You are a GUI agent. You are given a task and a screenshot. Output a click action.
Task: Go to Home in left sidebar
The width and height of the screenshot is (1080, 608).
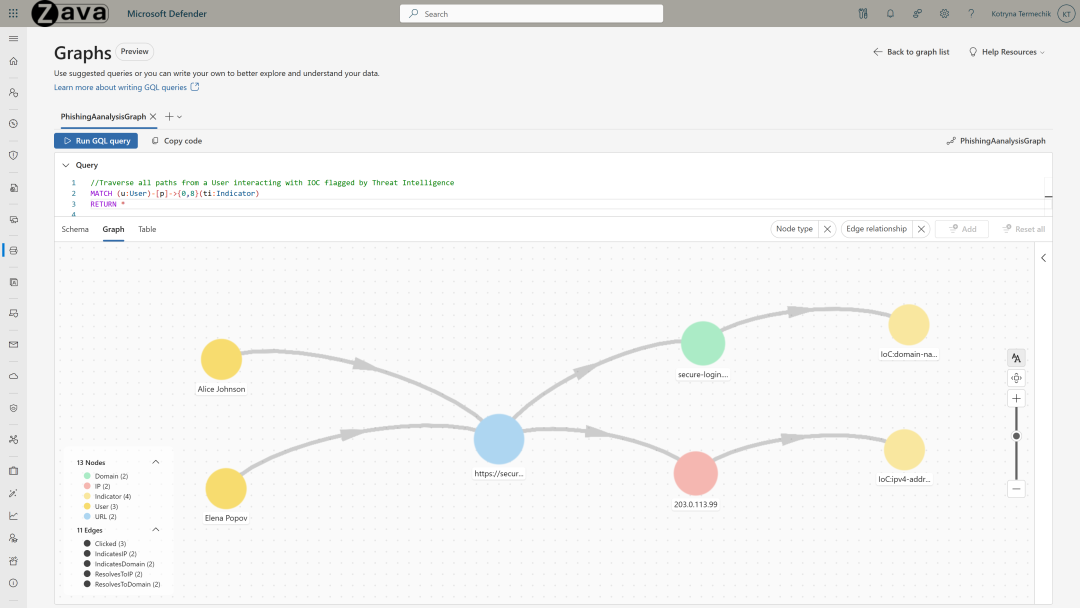pos(13,61)
